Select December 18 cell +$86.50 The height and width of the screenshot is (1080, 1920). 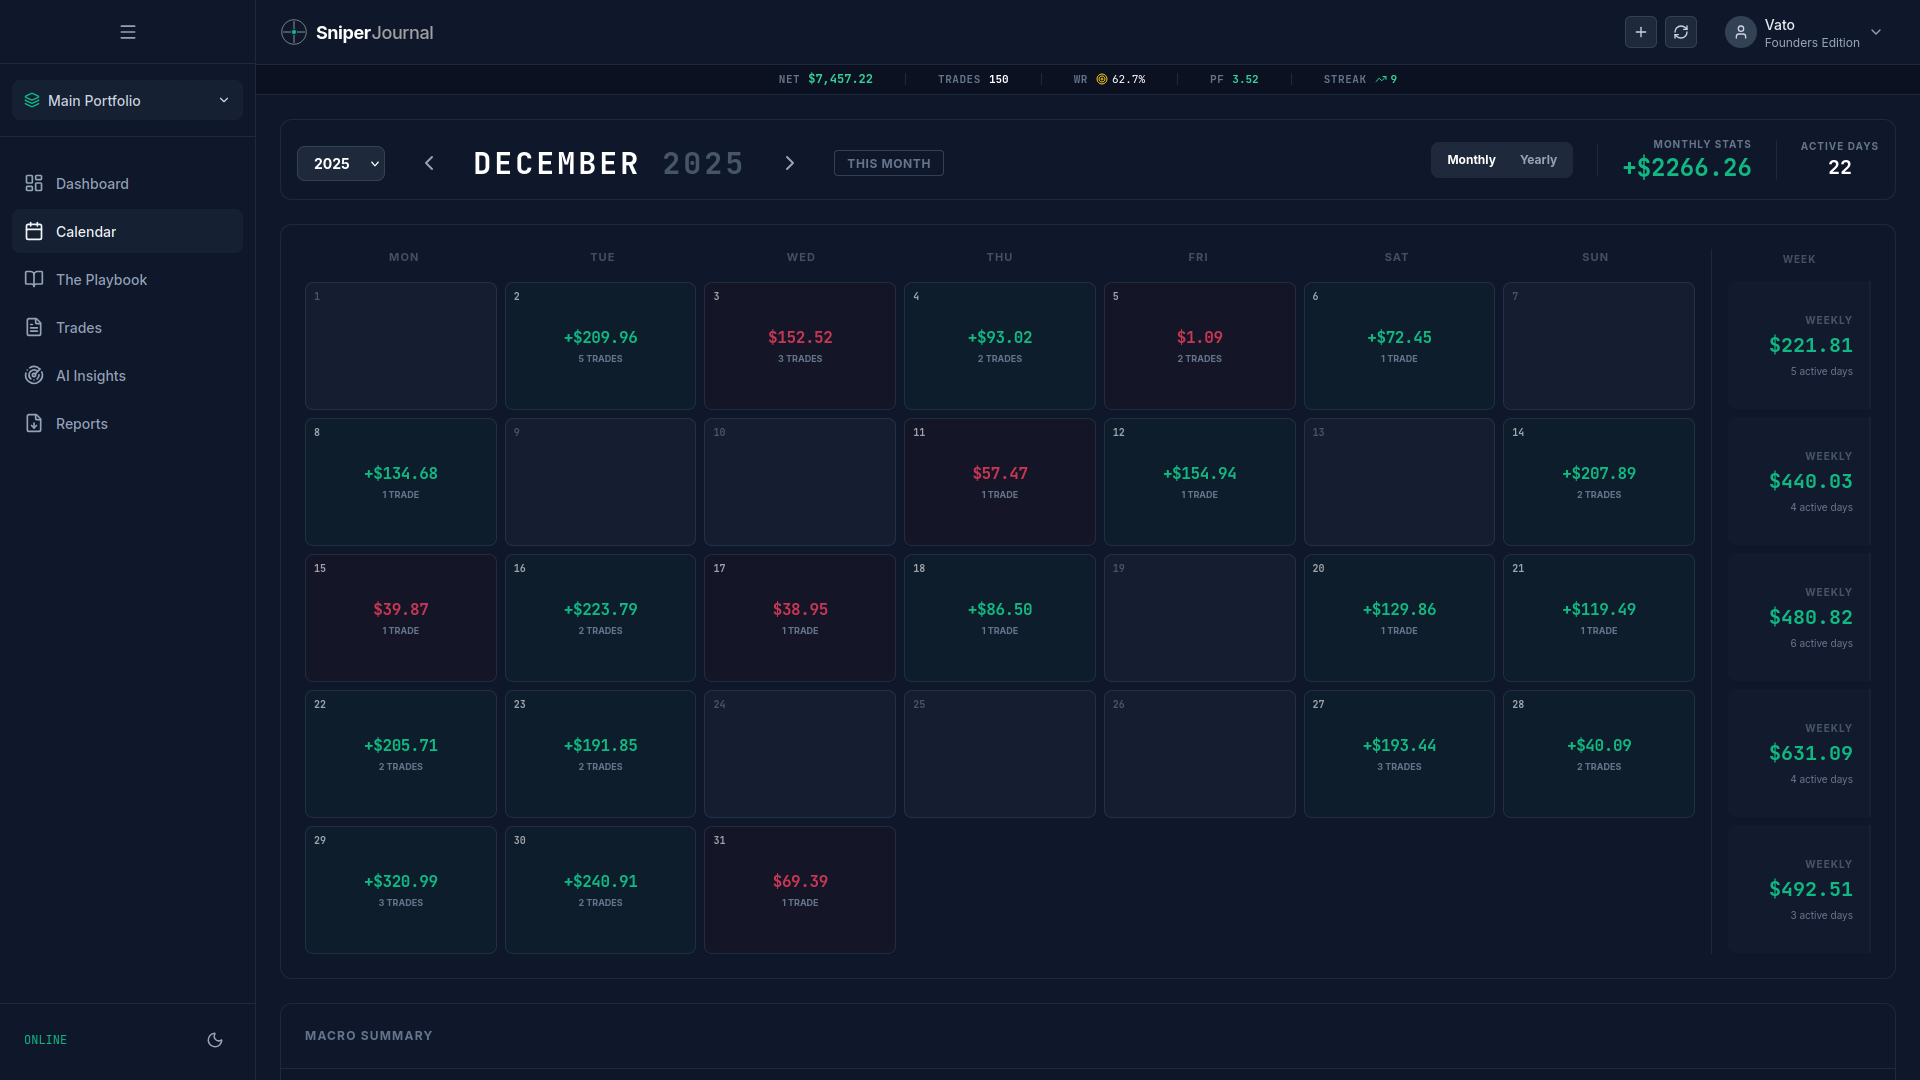click(1000, 618)
